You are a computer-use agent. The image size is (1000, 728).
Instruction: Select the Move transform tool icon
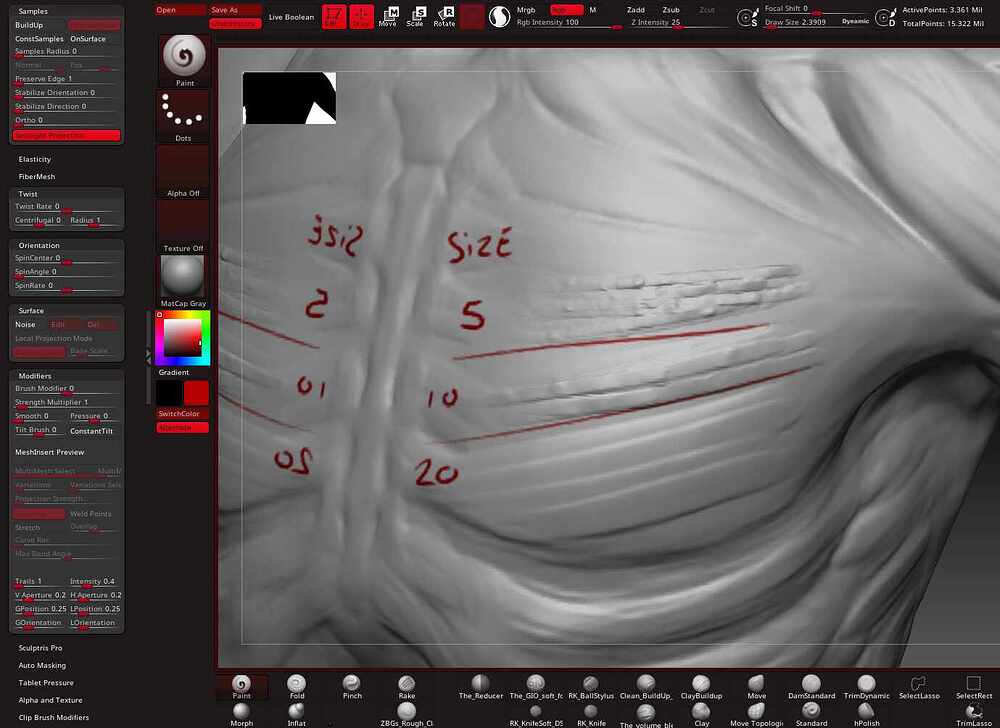pos(388,17)
